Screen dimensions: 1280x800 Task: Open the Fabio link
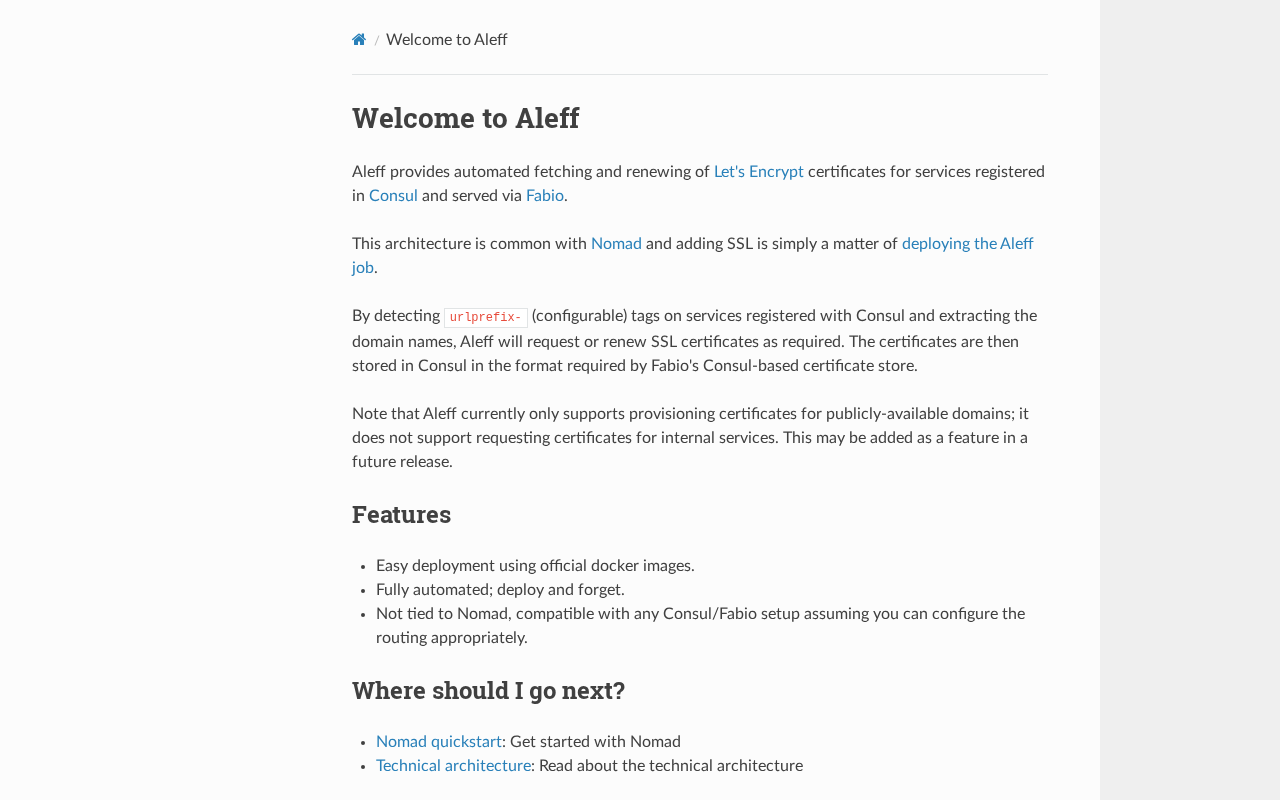click(544, 196)
